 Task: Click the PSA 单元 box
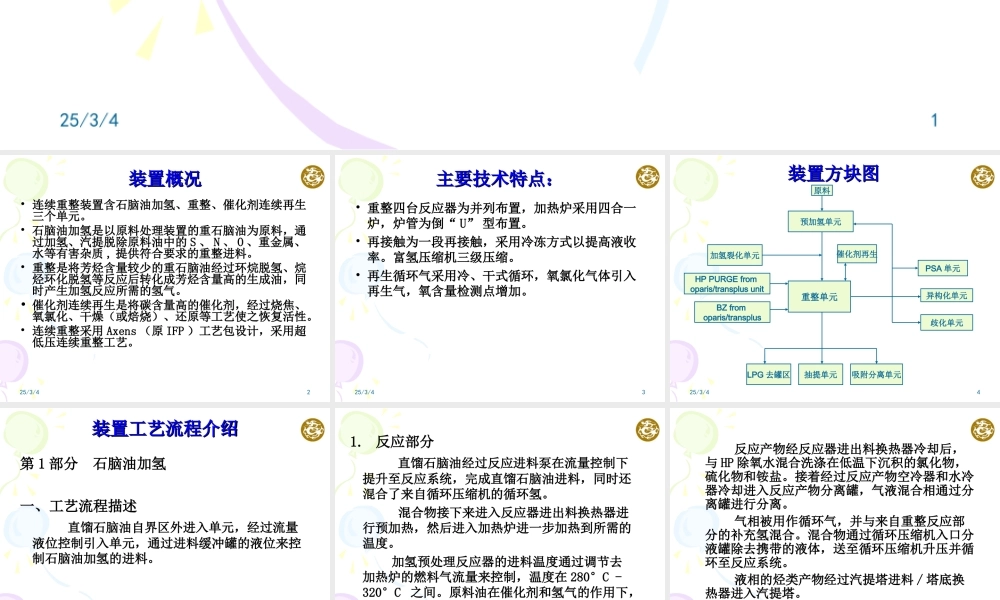click(x=943, y=268)
